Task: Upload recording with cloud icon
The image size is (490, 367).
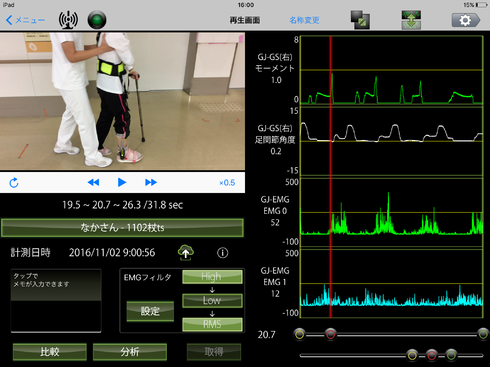Action: tap(186, 252)
